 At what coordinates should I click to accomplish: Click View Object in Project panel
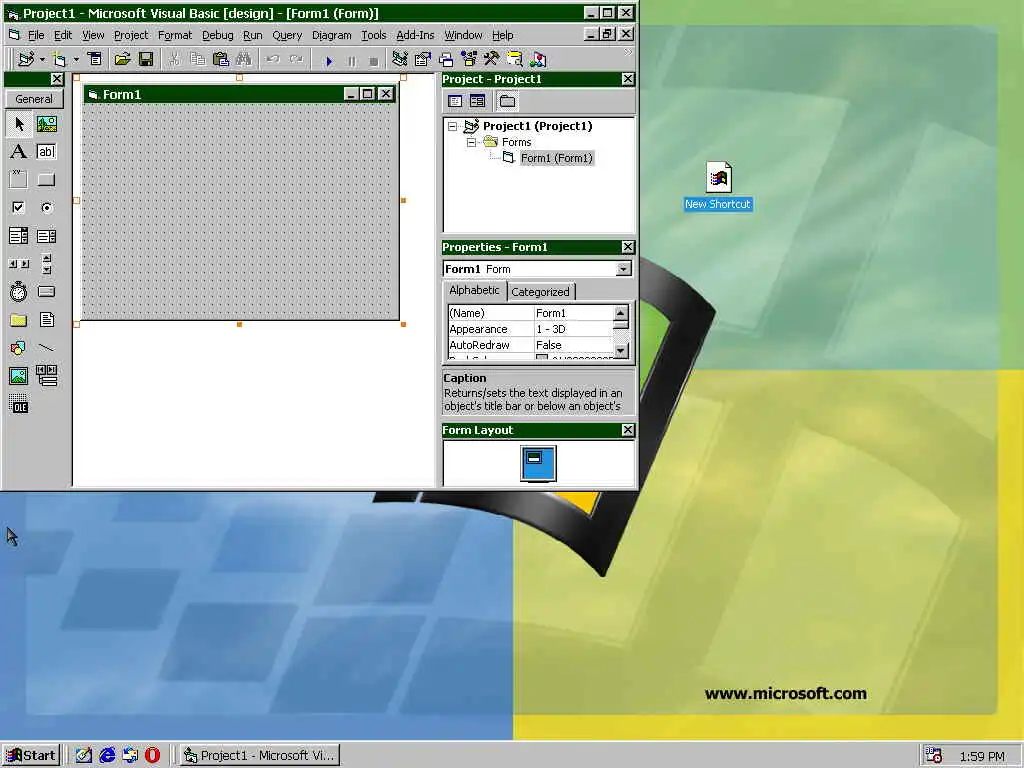[477, 101]
